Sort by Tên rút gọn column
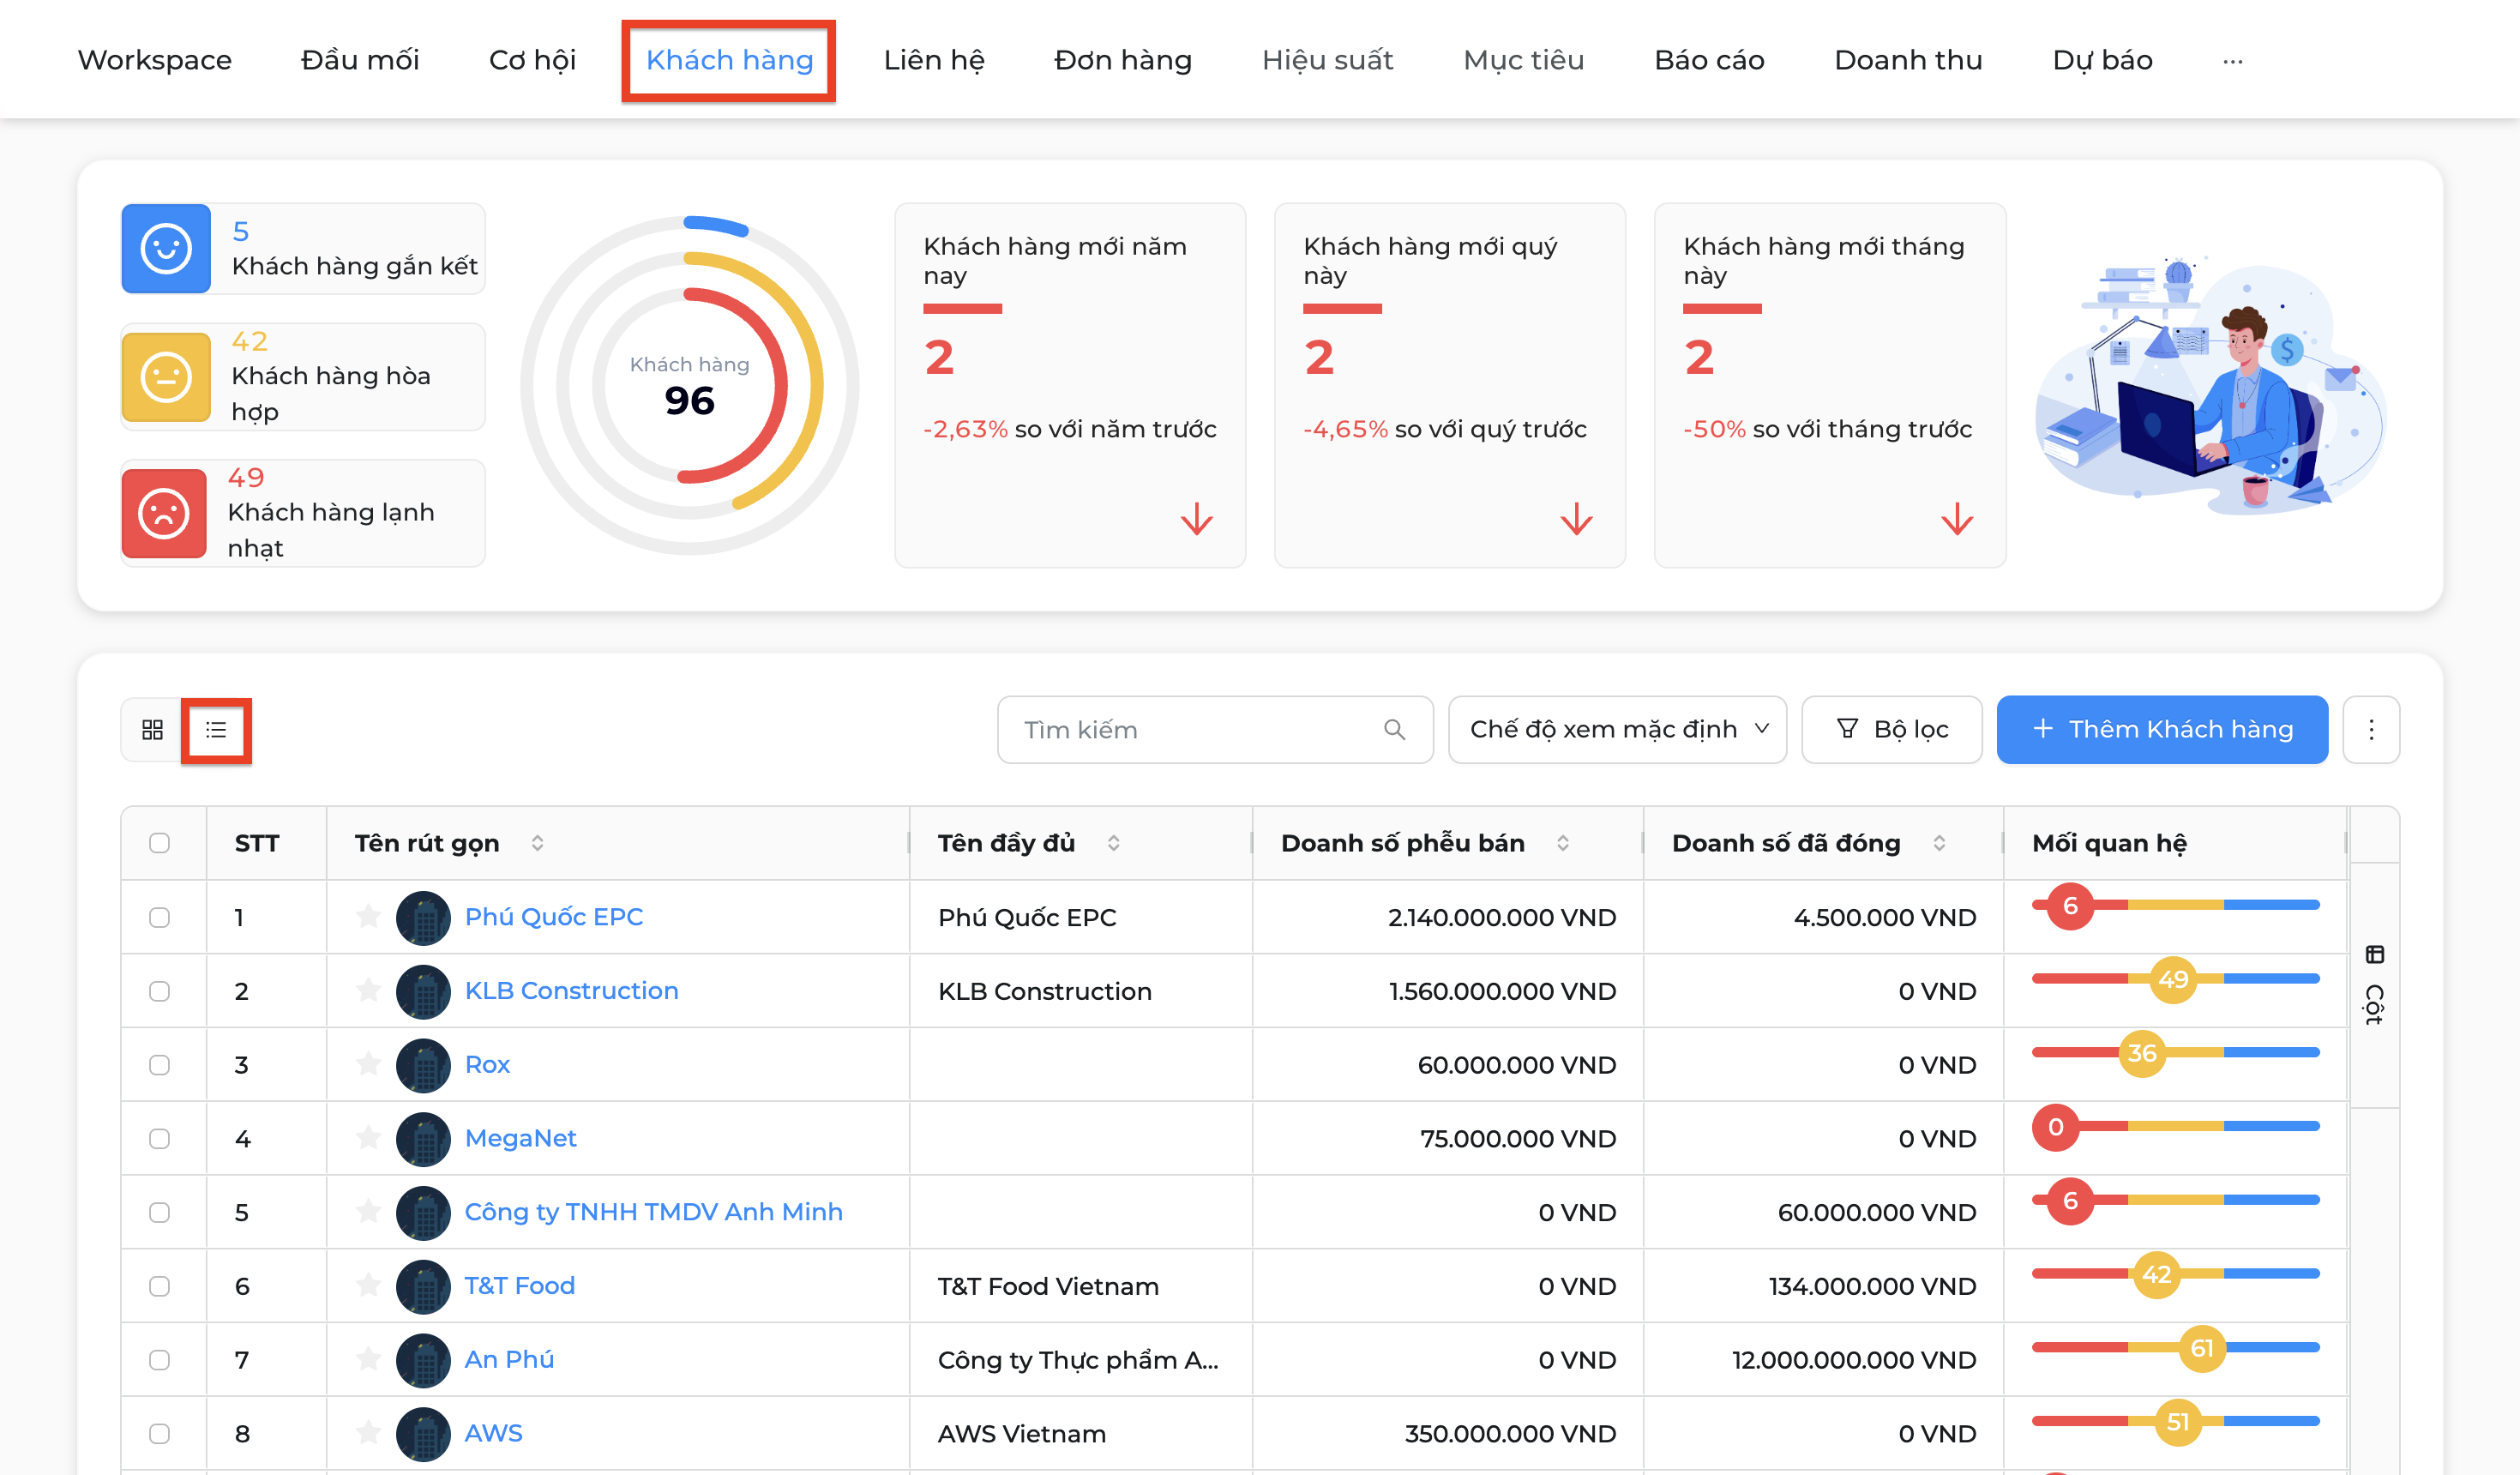Screen dimensions: 2520x1475 (537, 843)
